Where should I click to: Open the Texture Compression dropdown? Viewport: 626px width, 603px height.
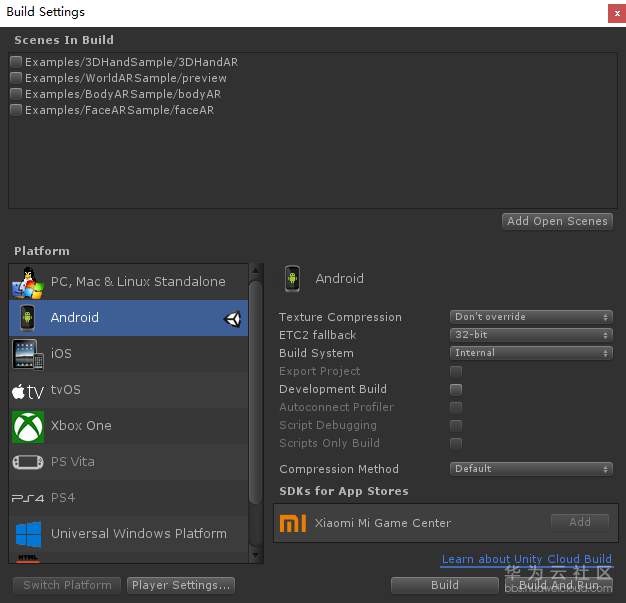[x=531, y=317]
